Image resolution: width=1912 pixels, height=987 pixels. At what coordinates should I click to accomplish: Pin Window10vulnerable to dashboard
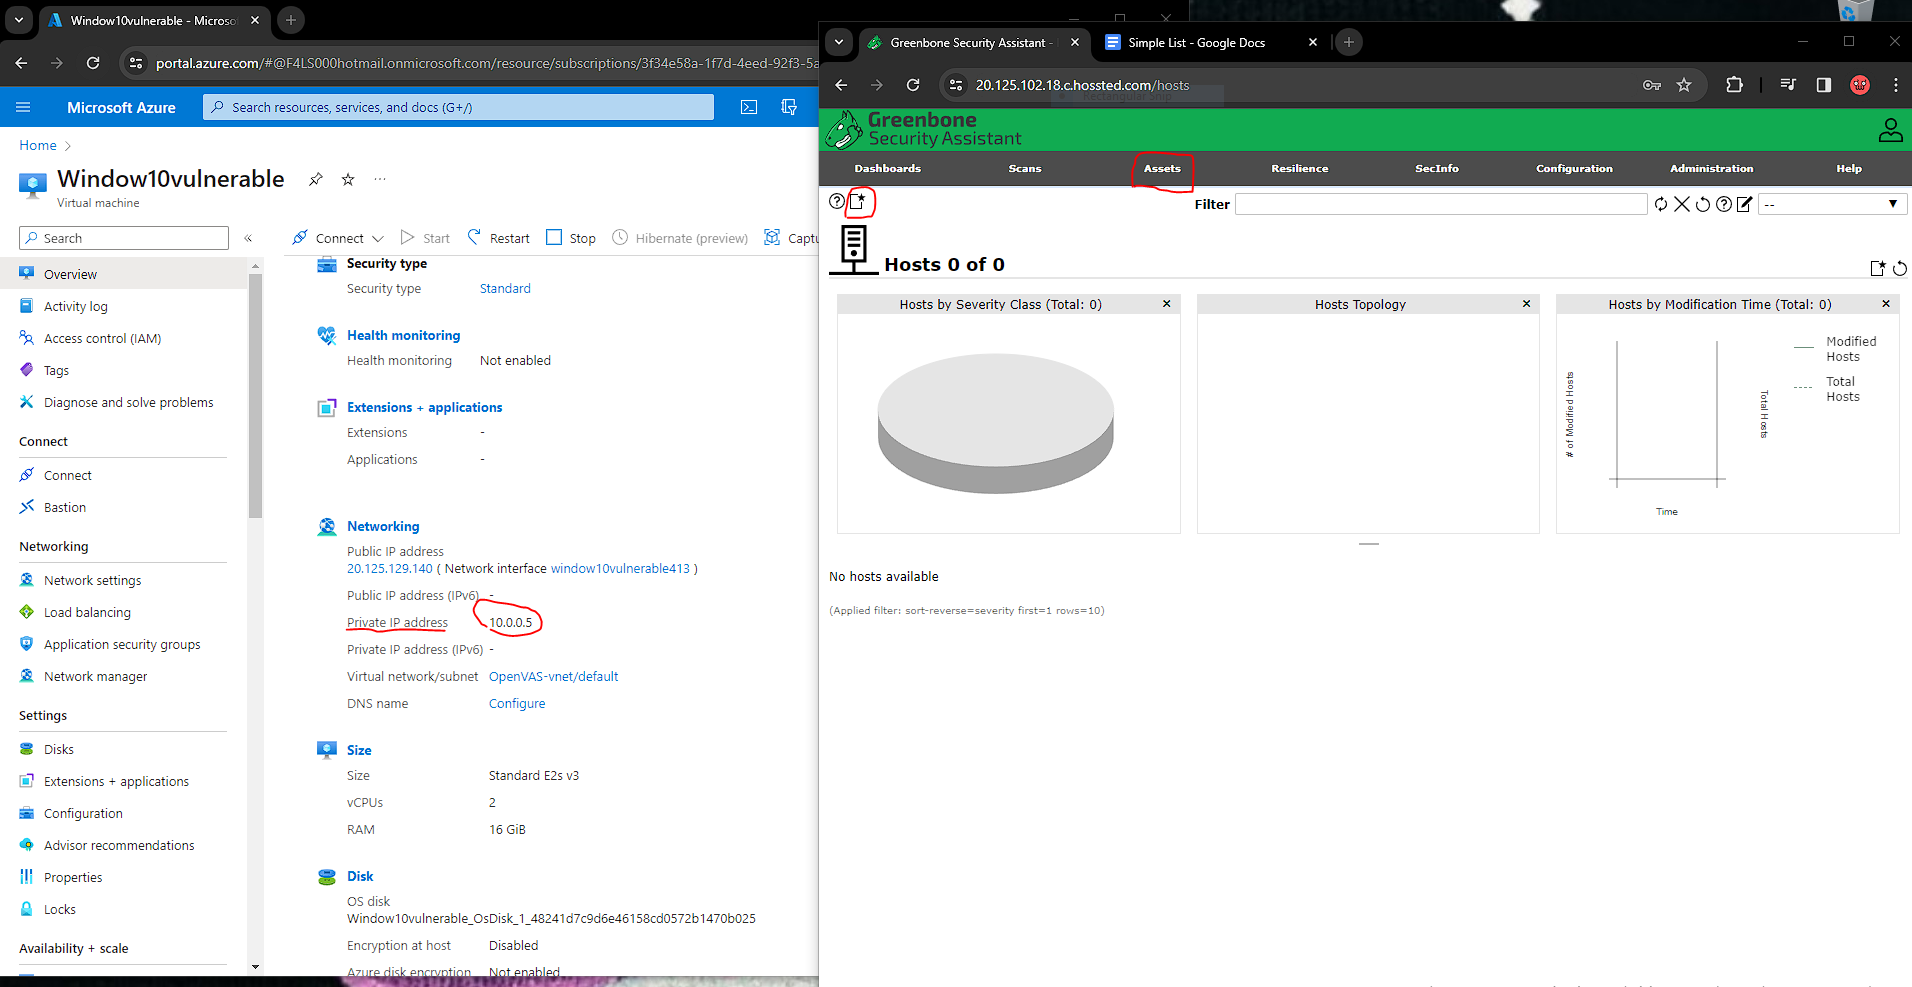point(315,179)
